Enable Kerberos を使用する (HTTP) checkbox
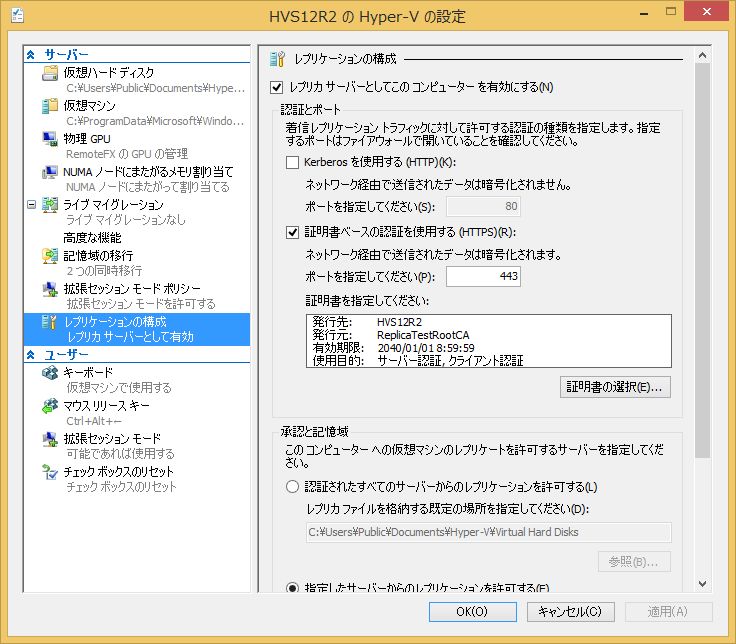Image resolution: width=736 pixels, height=644 pixels. pos(292,162)
